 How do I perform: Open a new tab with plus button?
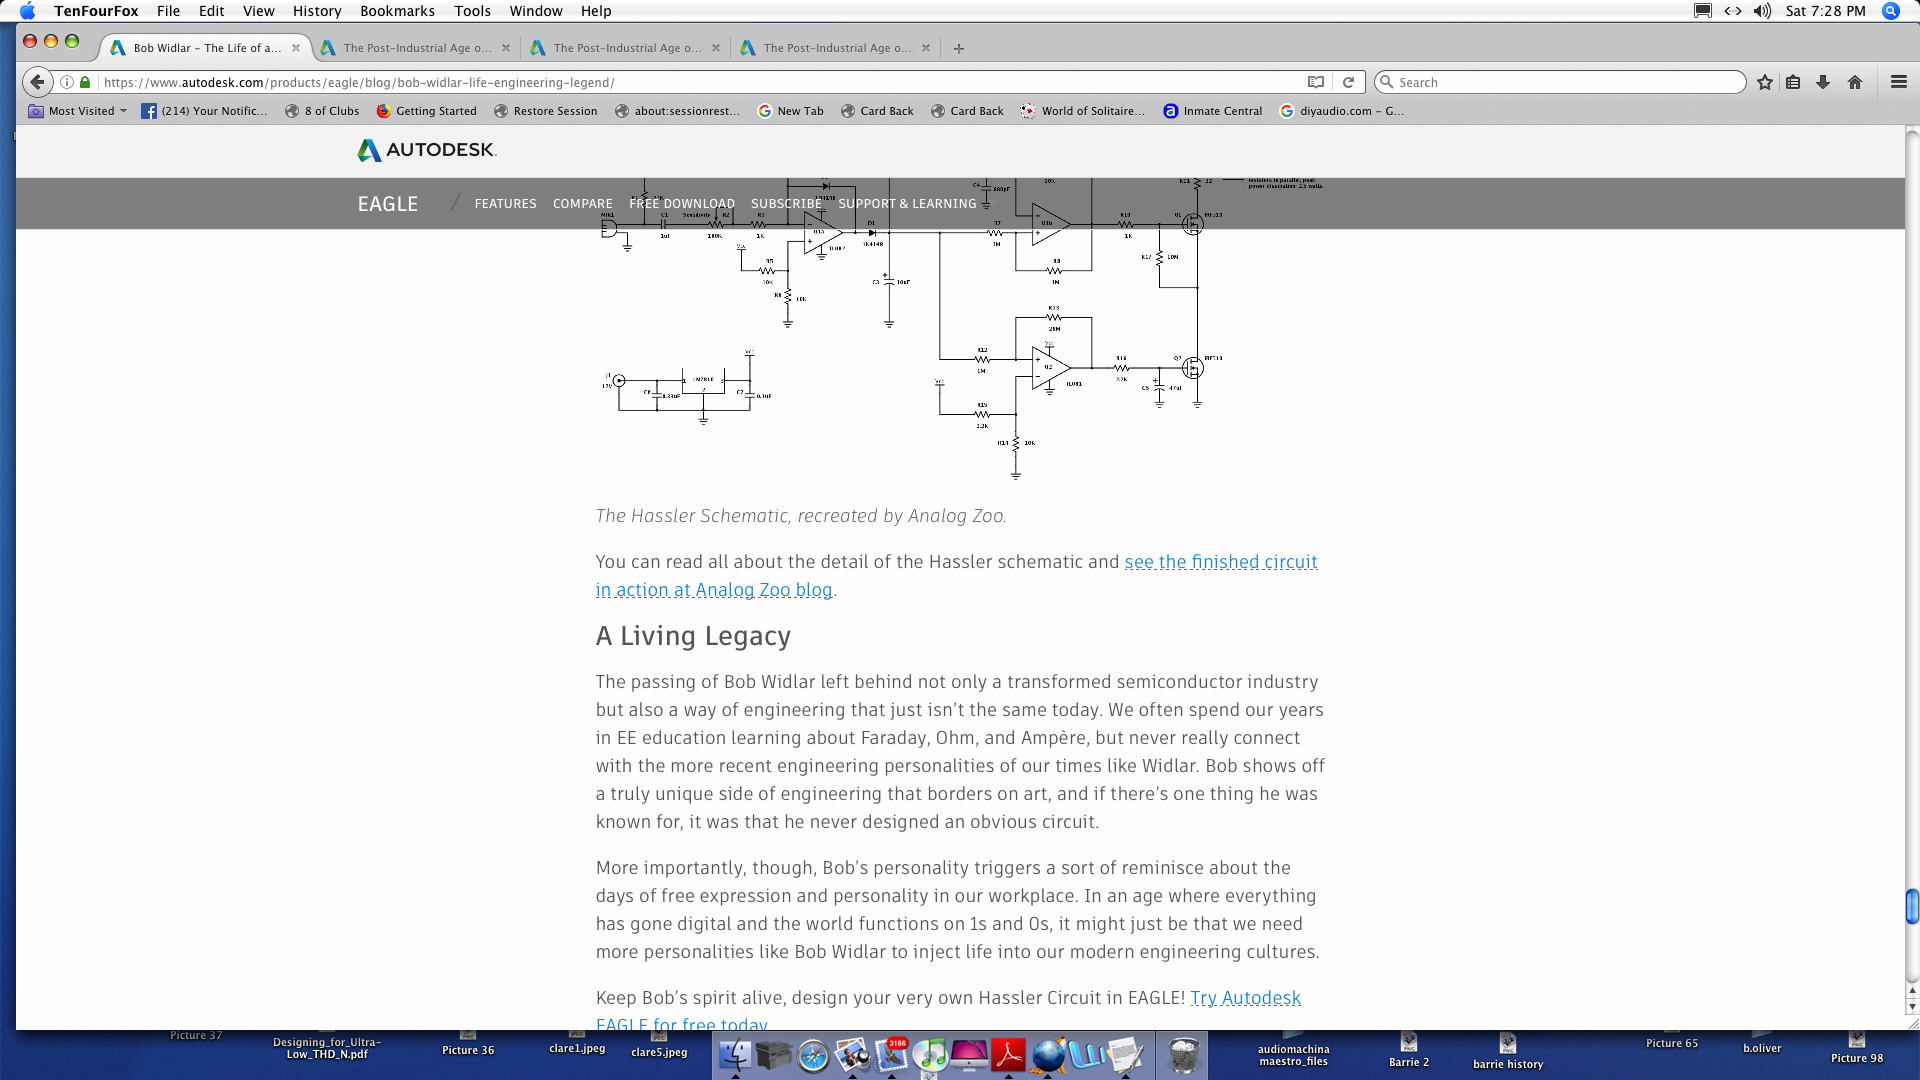pyautogui.click(x=959, y=48)
